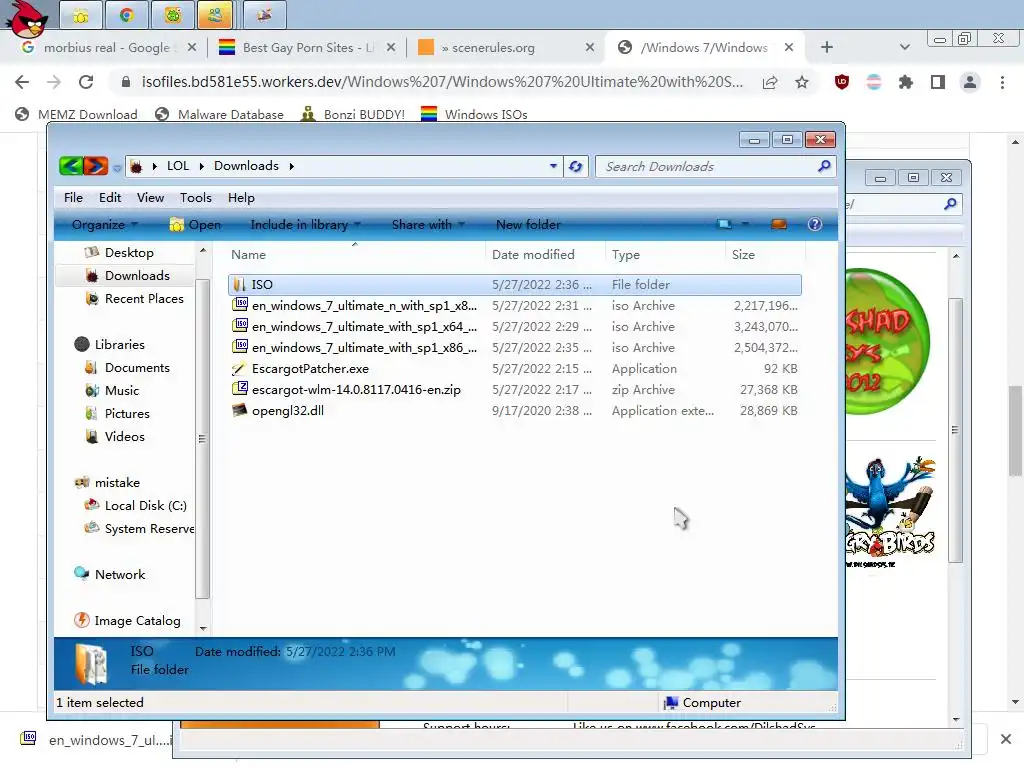Go back in Chrome browser
Image resolution: width=1024 pixels, height=768 pixels.
click(22, 82)
